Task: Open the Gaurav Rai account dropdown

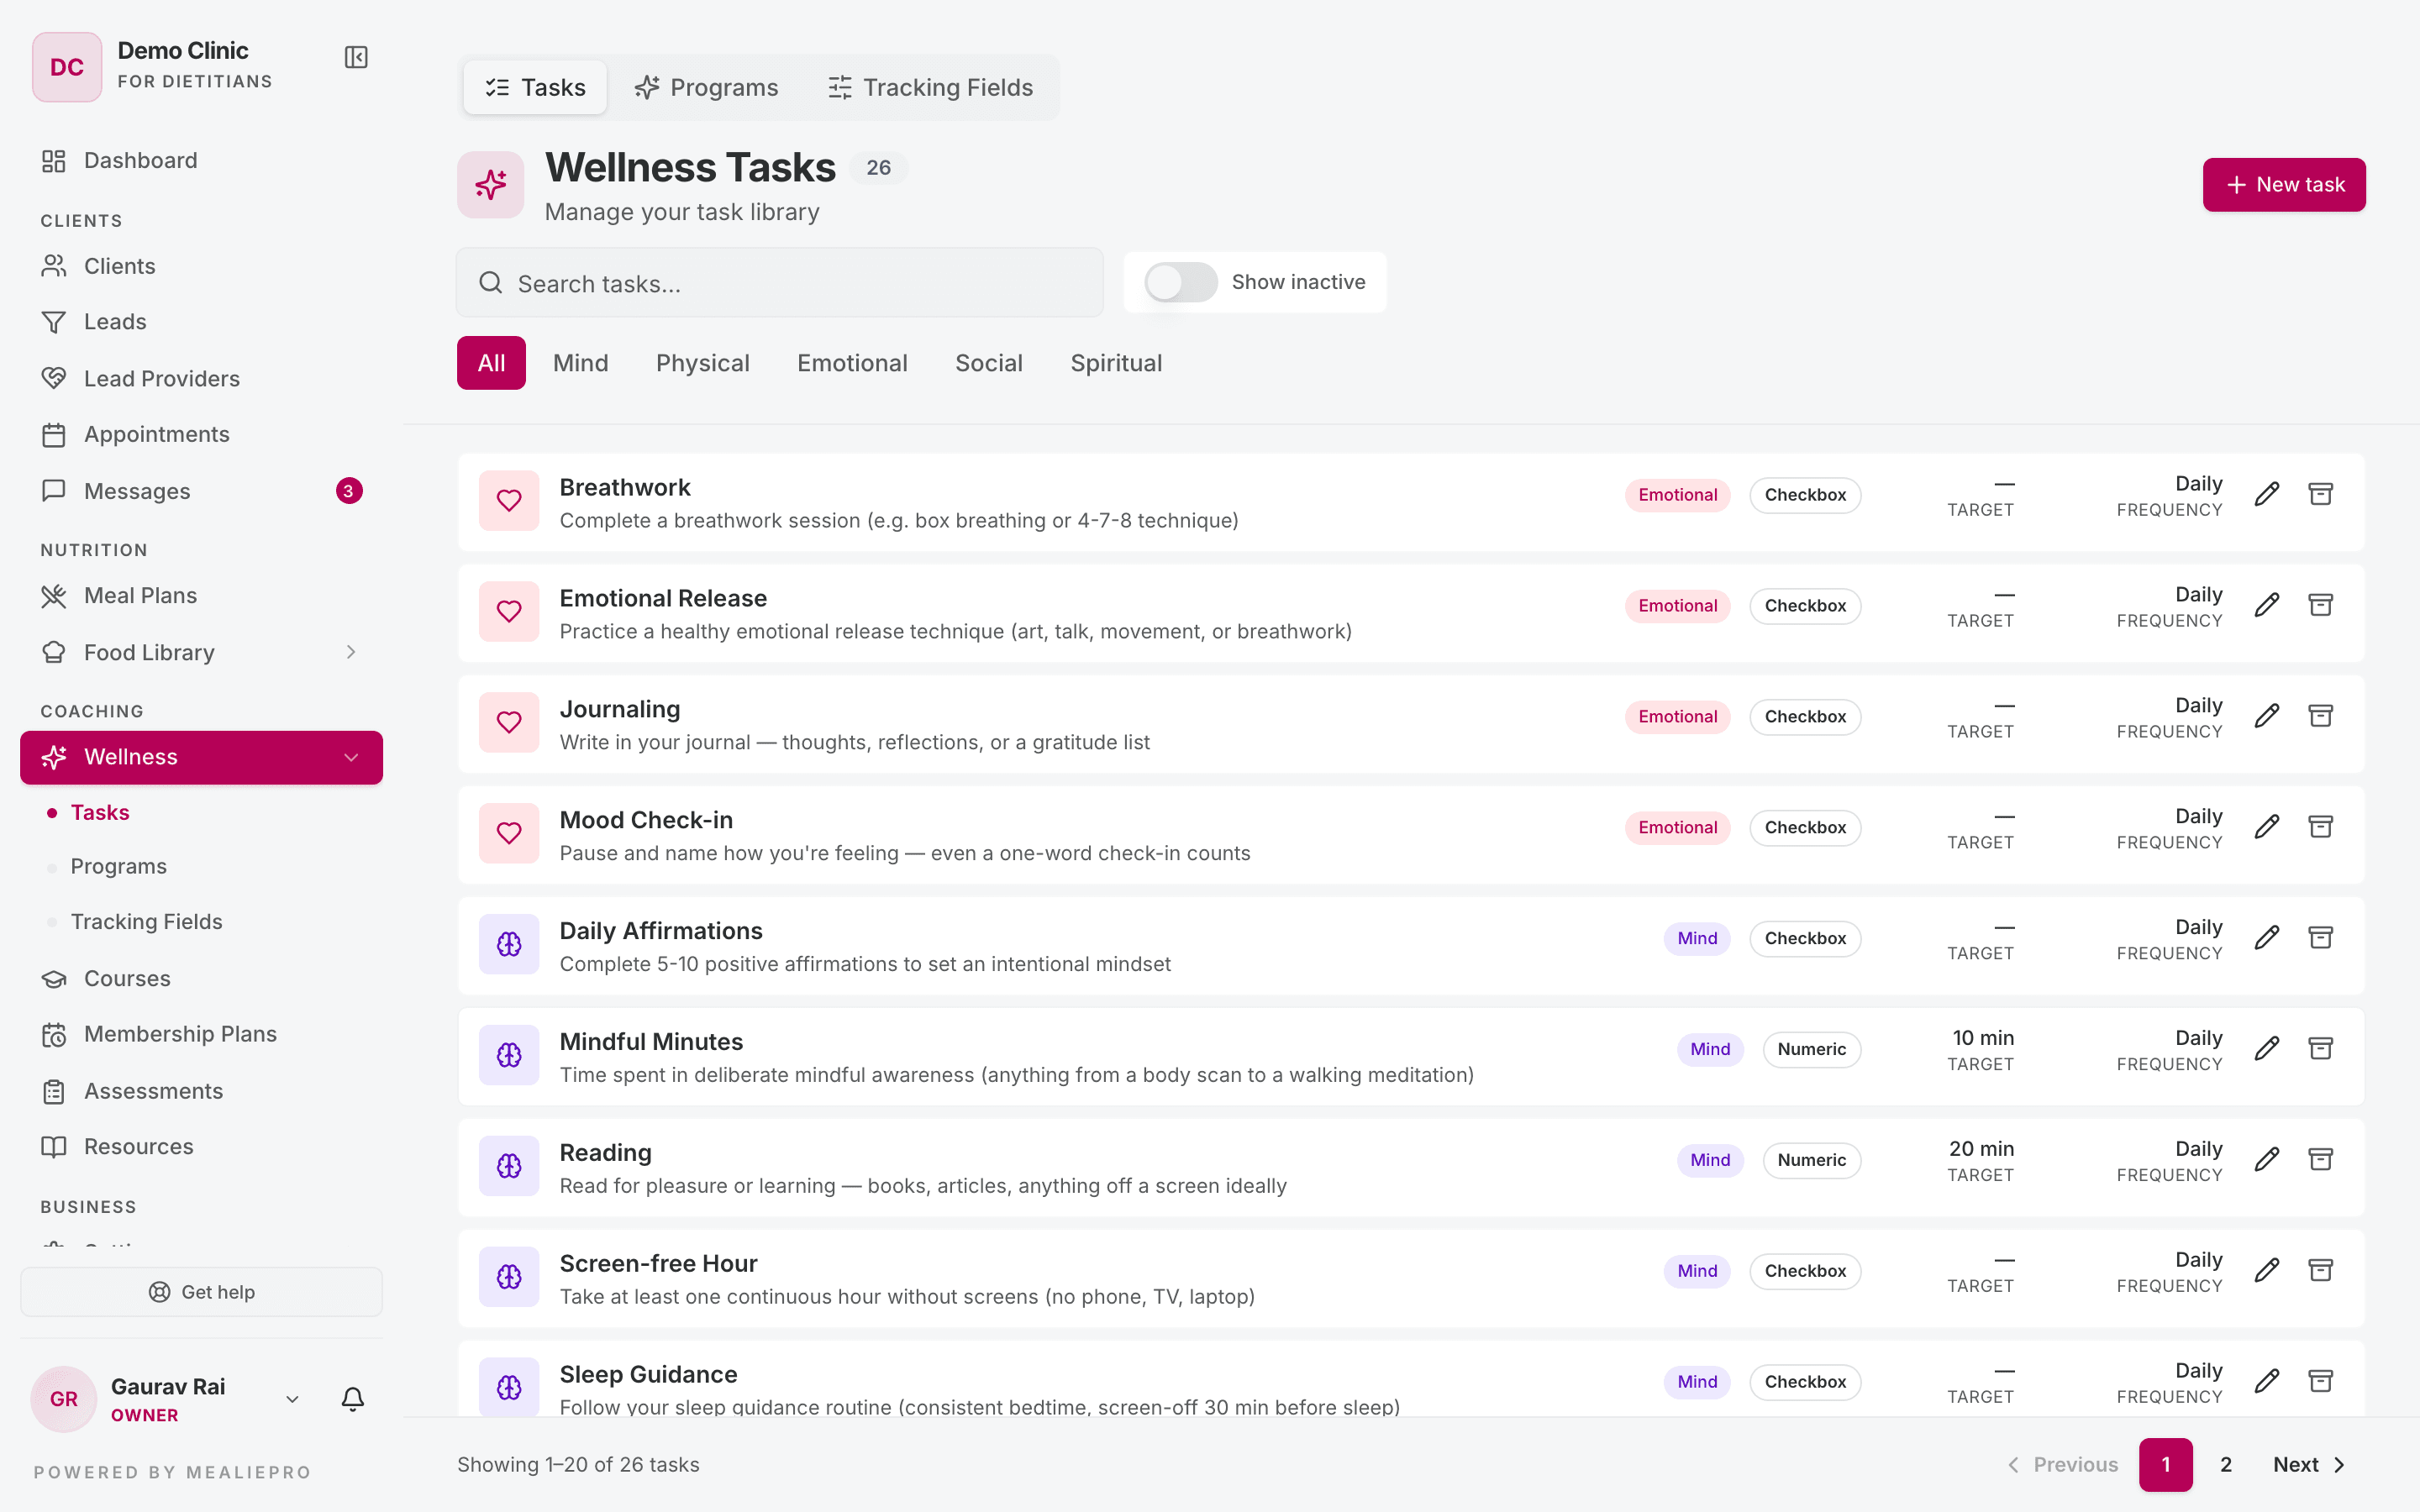Action: [x=292, y=1399]
